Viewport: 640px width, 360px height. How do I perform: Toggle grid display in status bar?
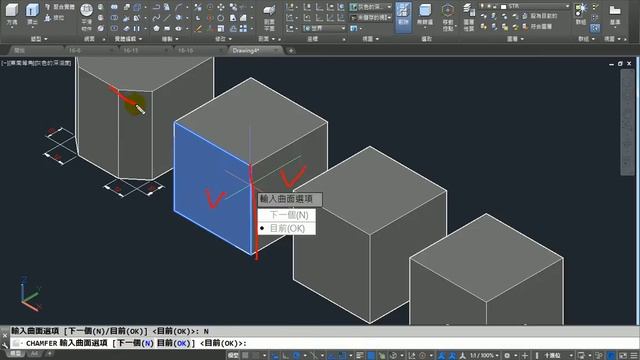tap(245, 356)
